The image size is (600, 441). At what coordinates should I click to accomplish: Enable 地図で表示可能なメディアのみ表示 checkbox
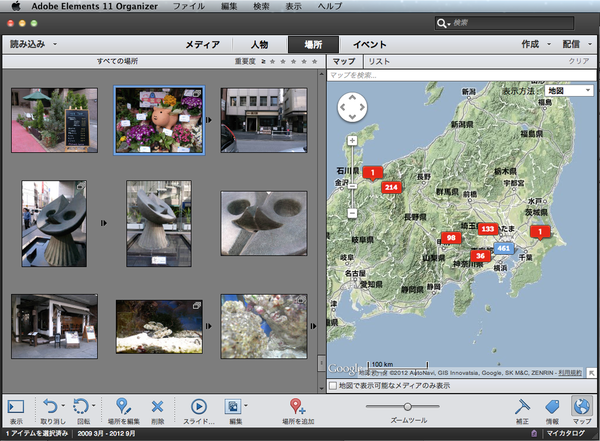pyautogui.click(x=333, y=385)
